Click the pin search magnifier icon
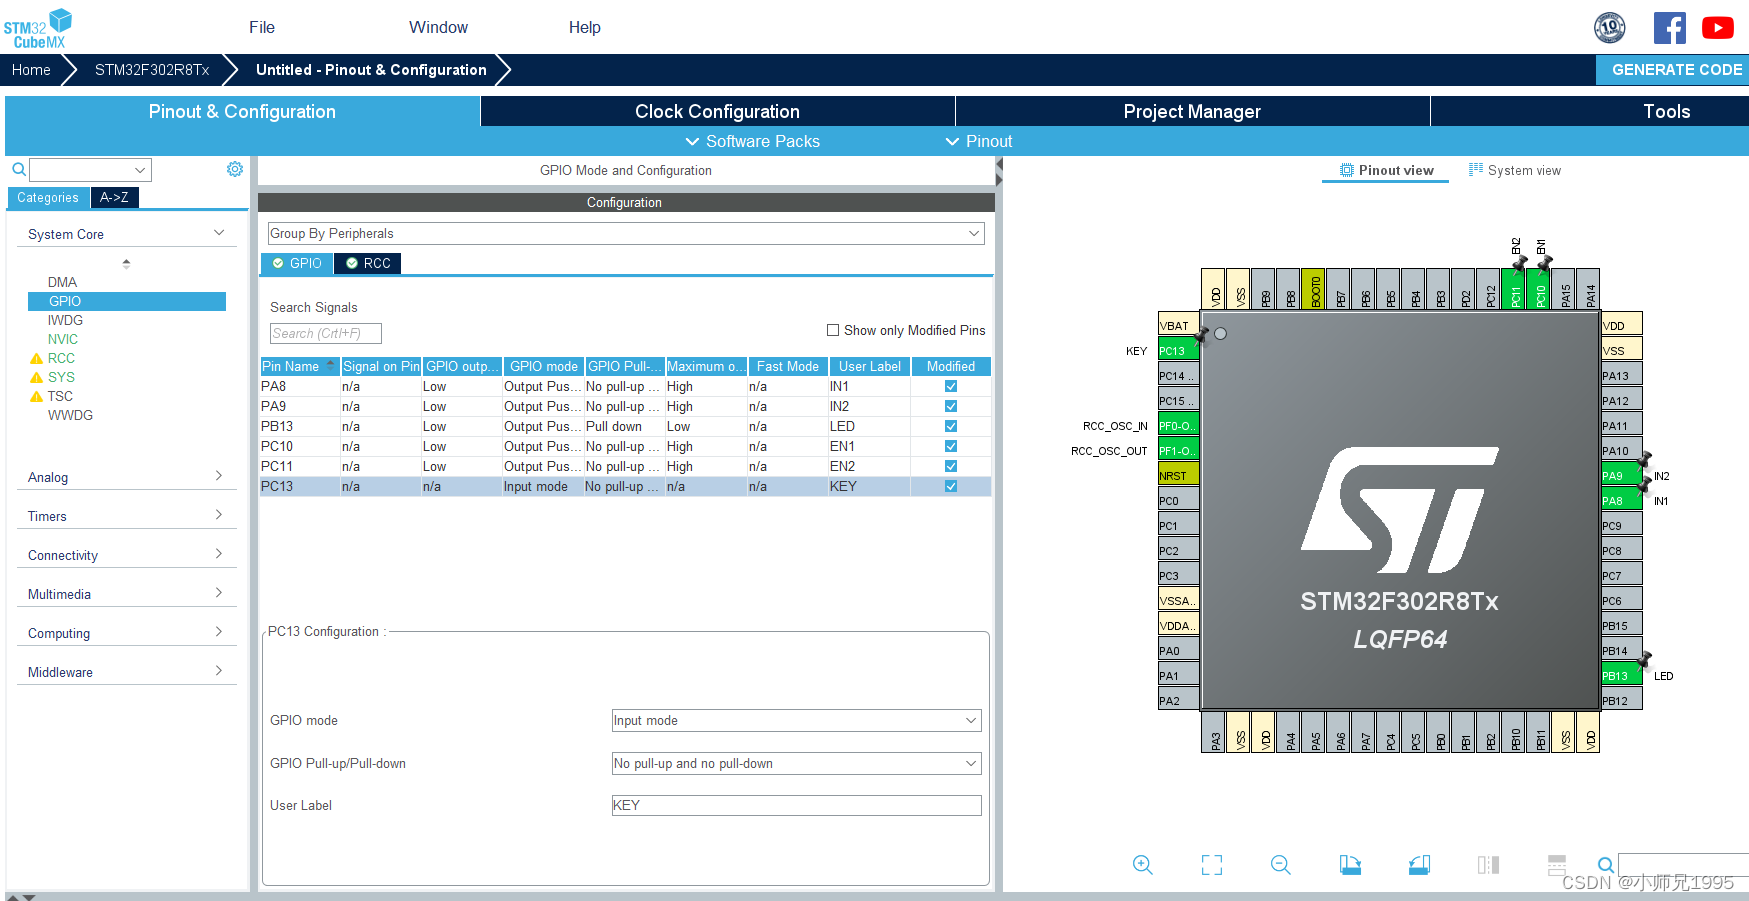Viewport: 1749px width, 901px height. pyautogui.click(x=1605, y=865)
